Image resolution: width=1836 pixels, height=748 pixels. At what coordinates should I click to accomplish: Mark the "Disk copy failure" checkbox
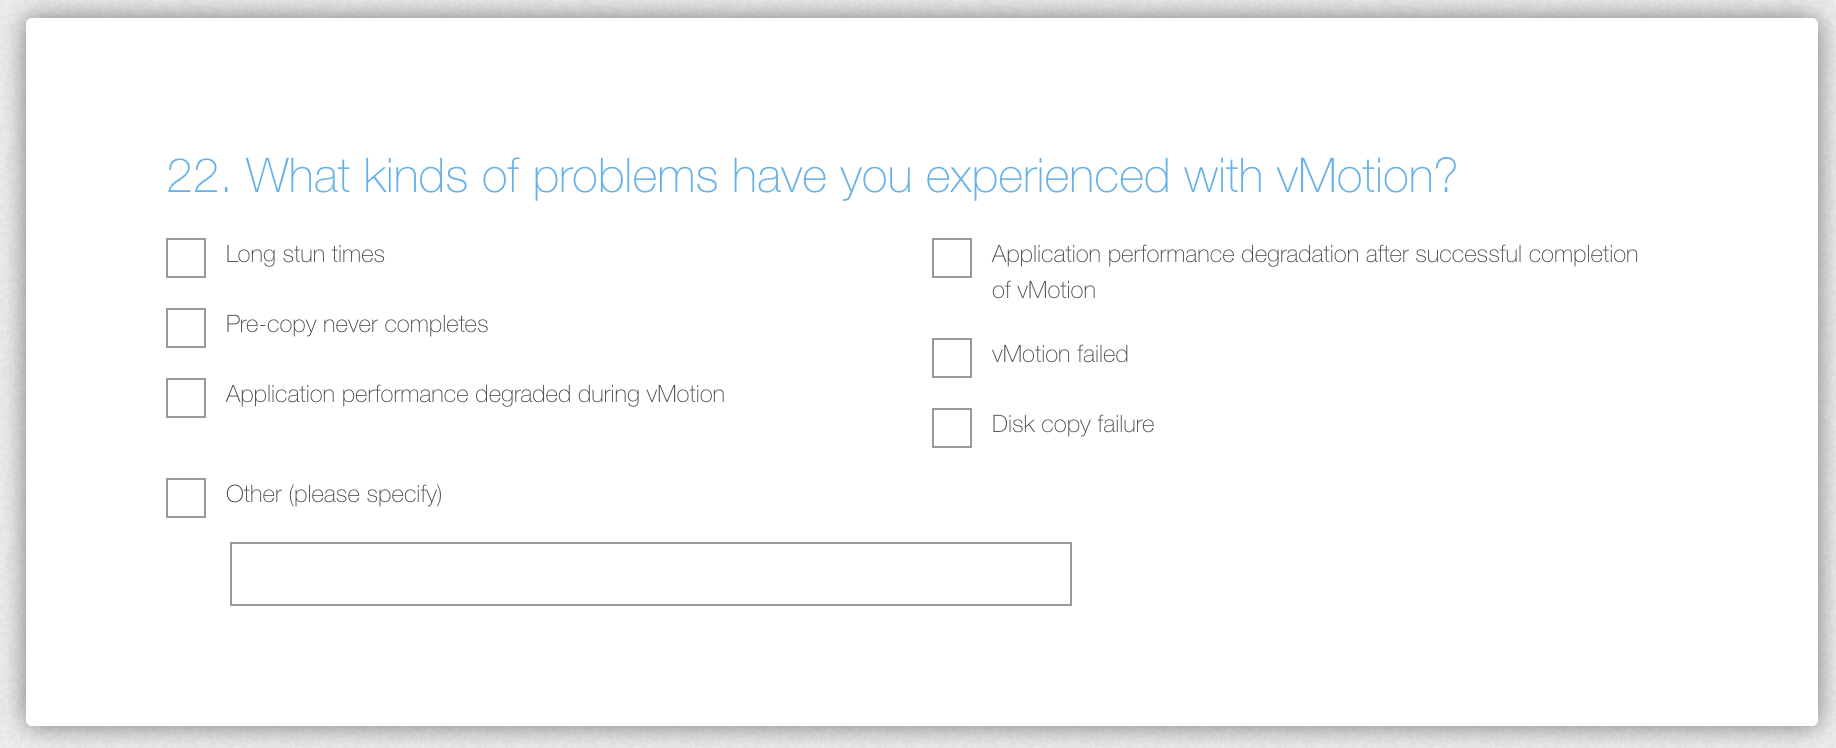[952, 428]
